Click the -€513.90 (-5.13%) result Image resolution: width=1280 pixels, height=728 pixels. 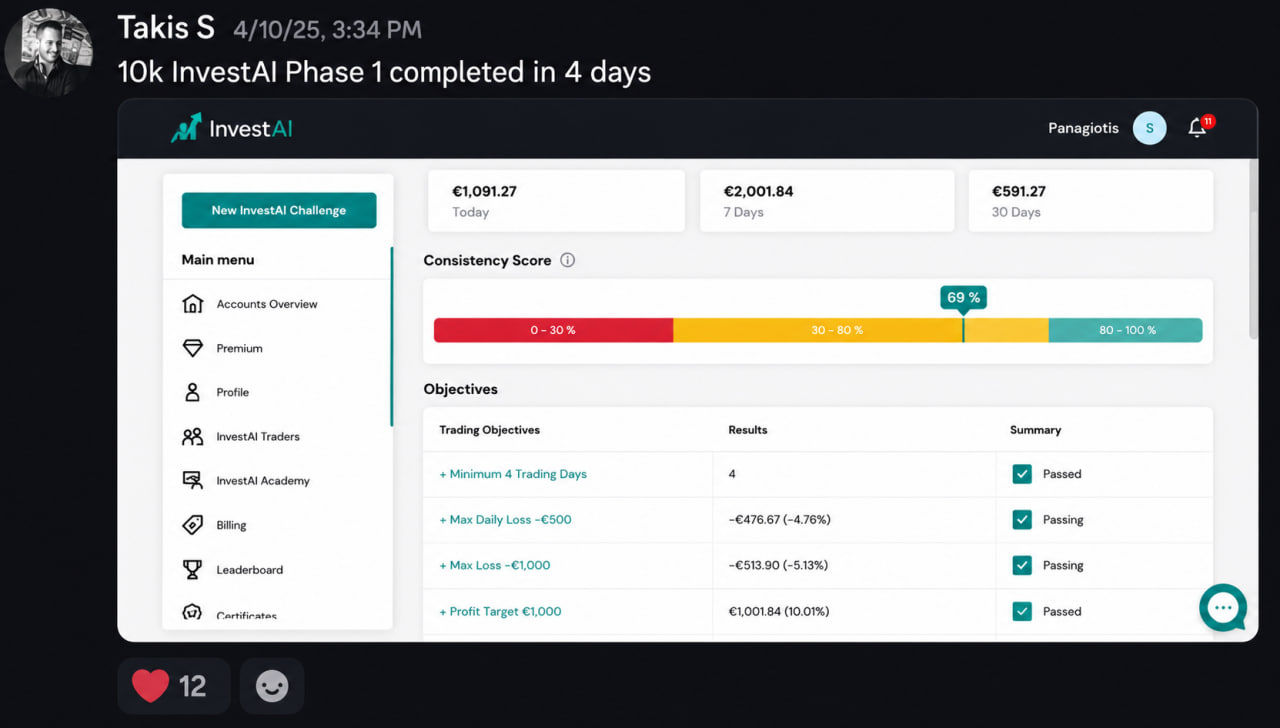click(778, 565)
